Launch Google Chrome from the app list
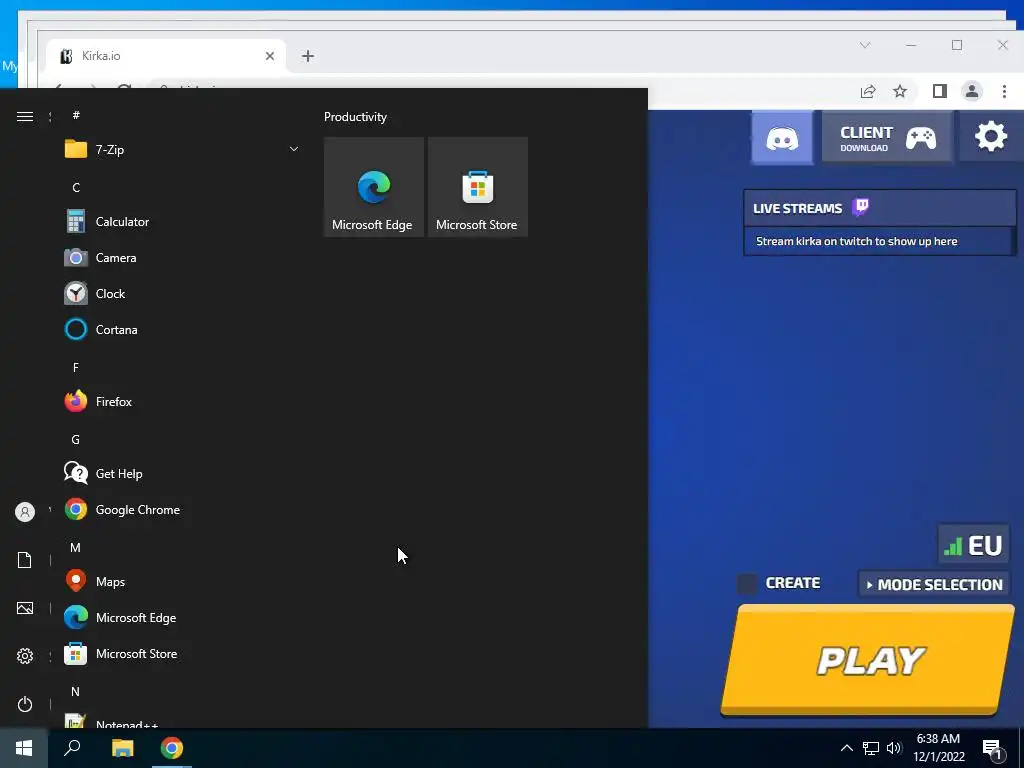This screenshot has width=1024, height=768. [182, 509]
